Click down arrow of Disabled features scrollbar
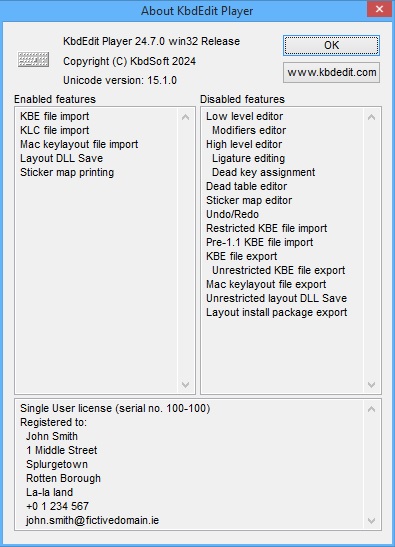Viewport: 395px width, 547px height. (x=372, y=384)
